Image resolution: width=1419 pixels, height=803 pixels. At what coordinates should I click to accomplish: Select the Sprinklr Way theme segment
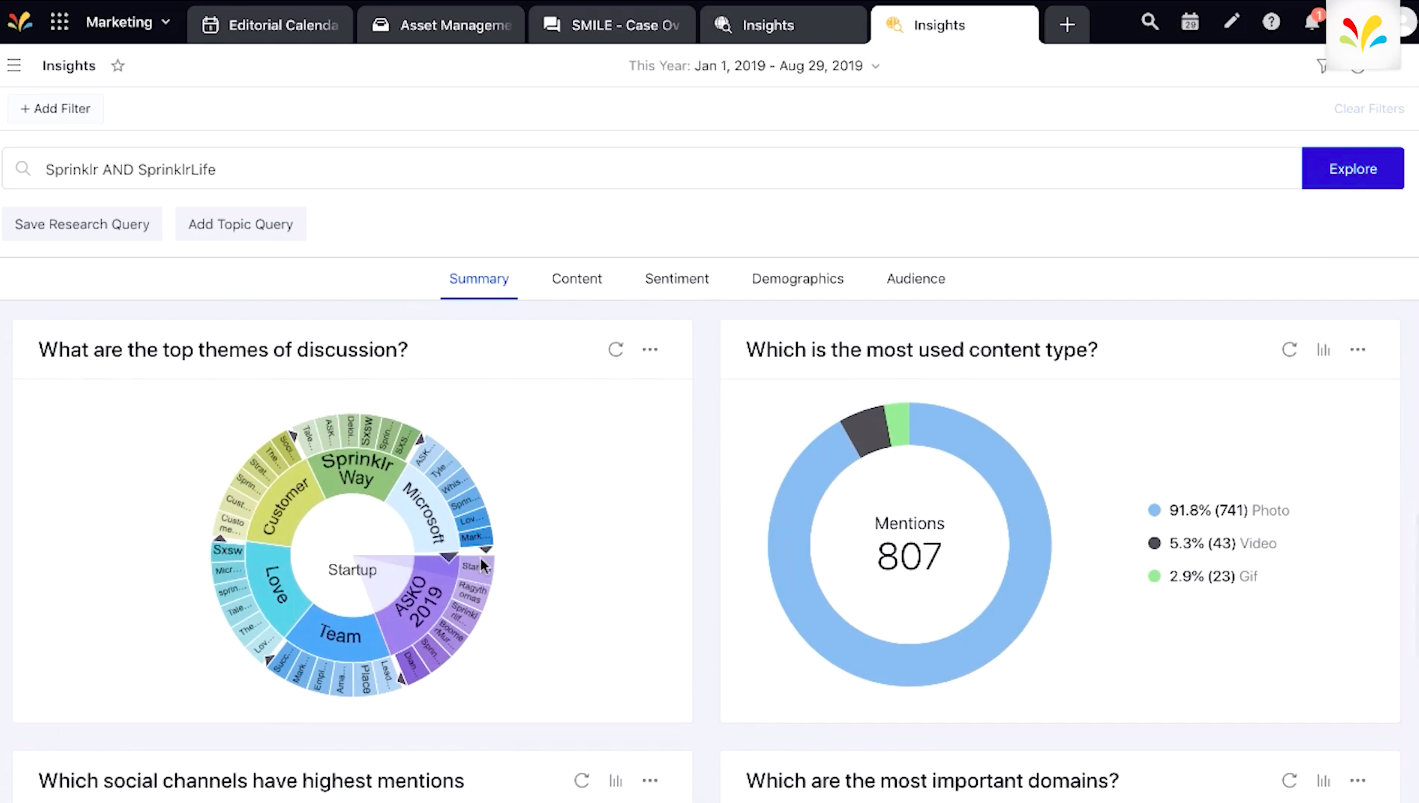click(x=357, y=470)
